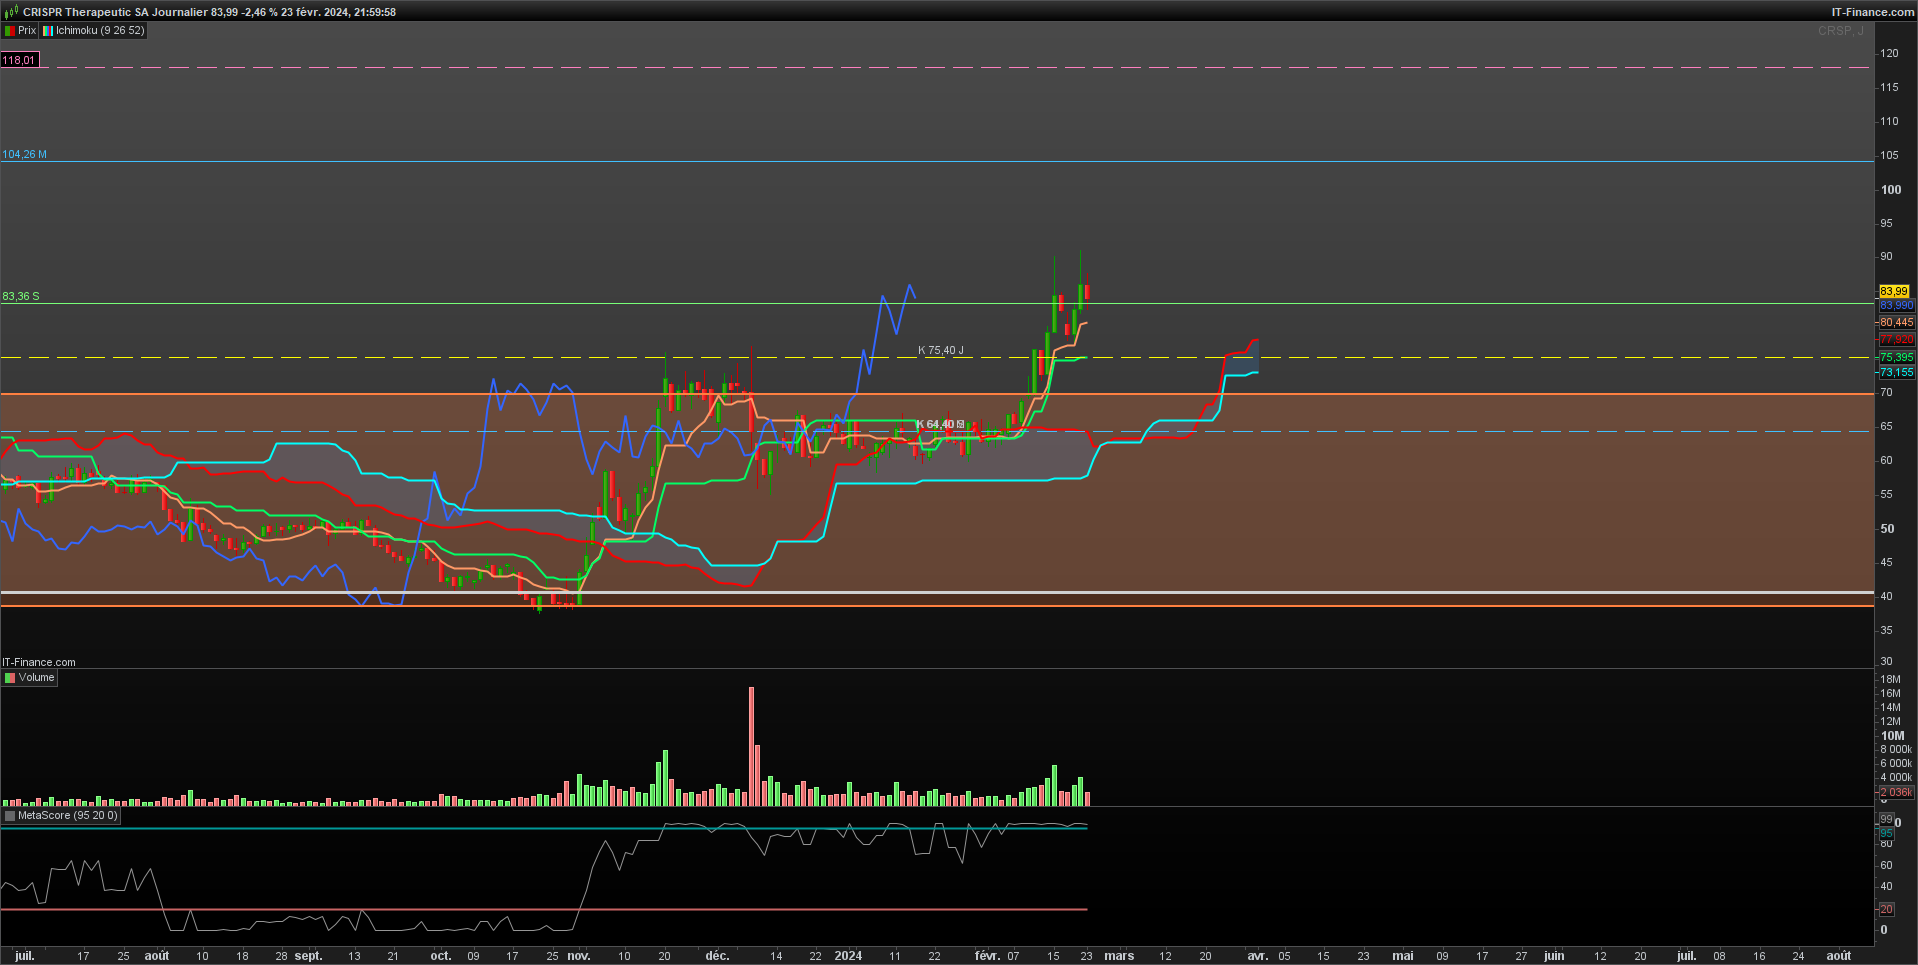Select the 104,26 M horizontal level label
Screen dimensions: 1918x965
coord(25,154)
